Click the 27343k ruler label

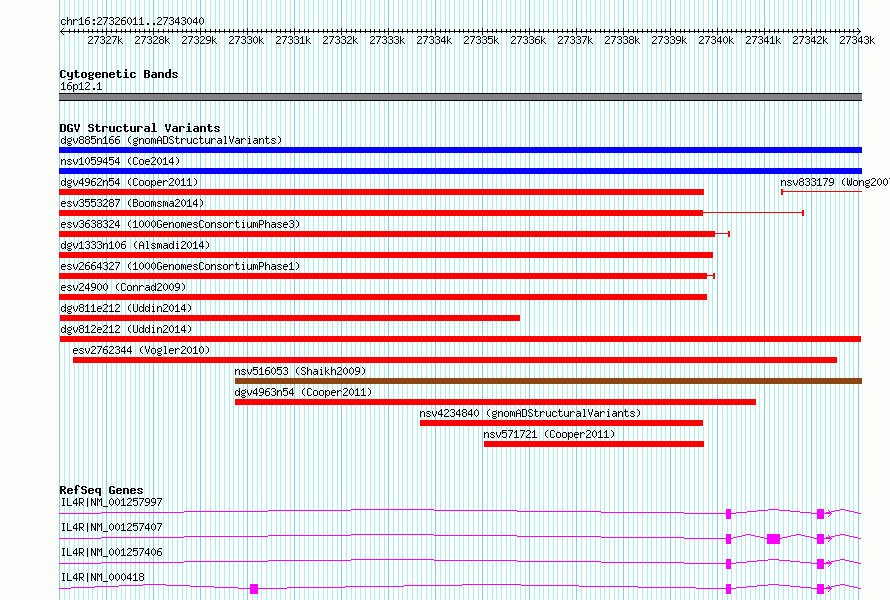coord(857,40)
